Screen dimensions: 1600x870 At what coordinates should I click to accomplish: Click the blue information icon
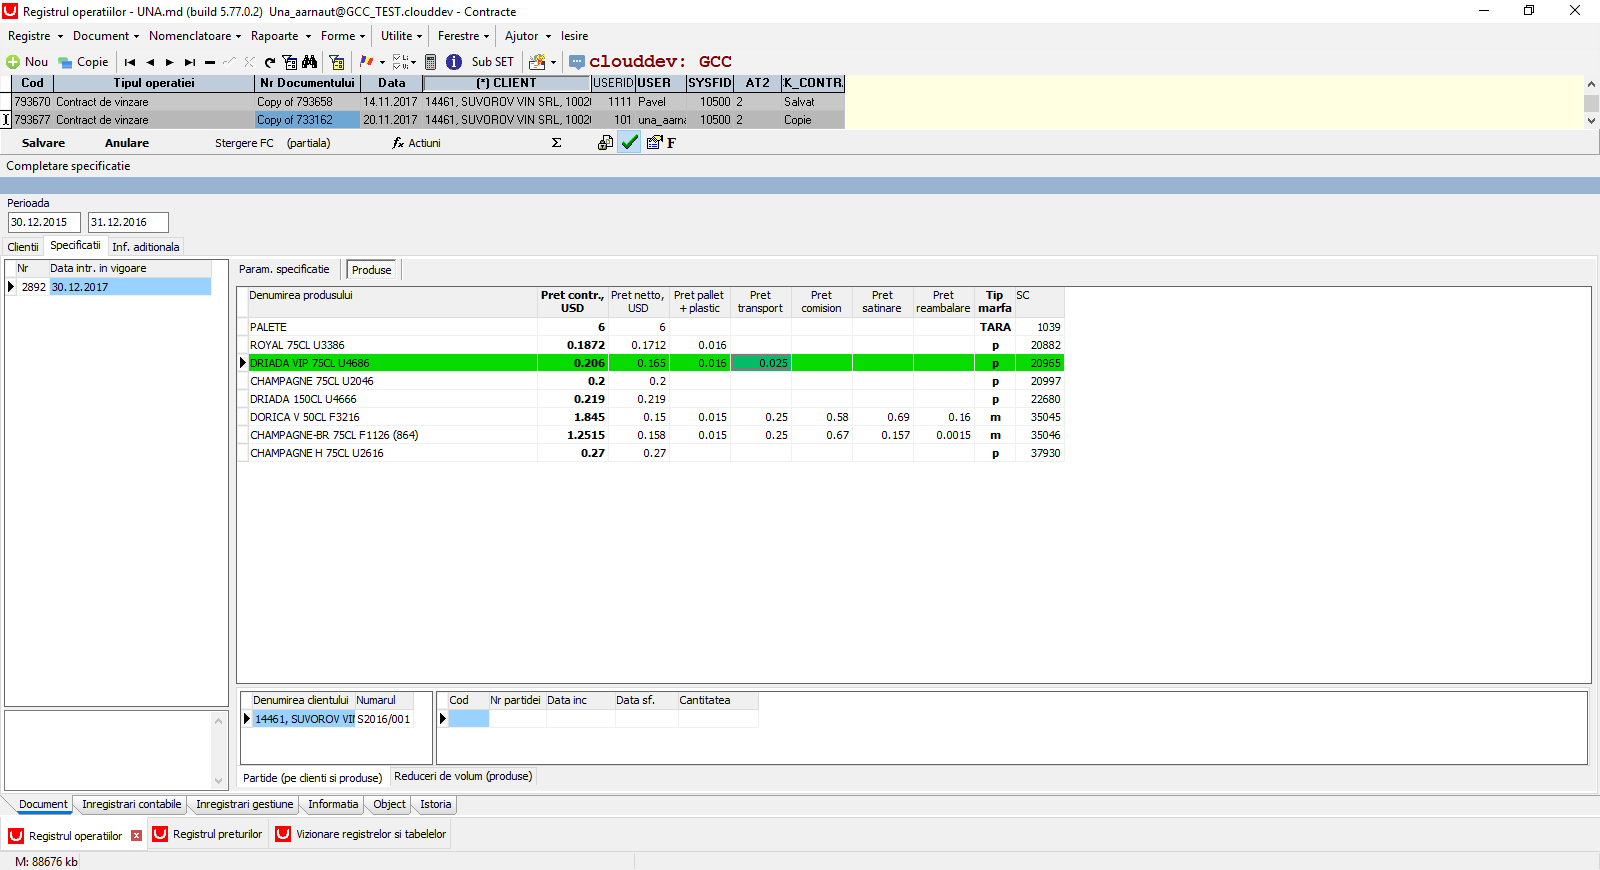coord(454,62)
